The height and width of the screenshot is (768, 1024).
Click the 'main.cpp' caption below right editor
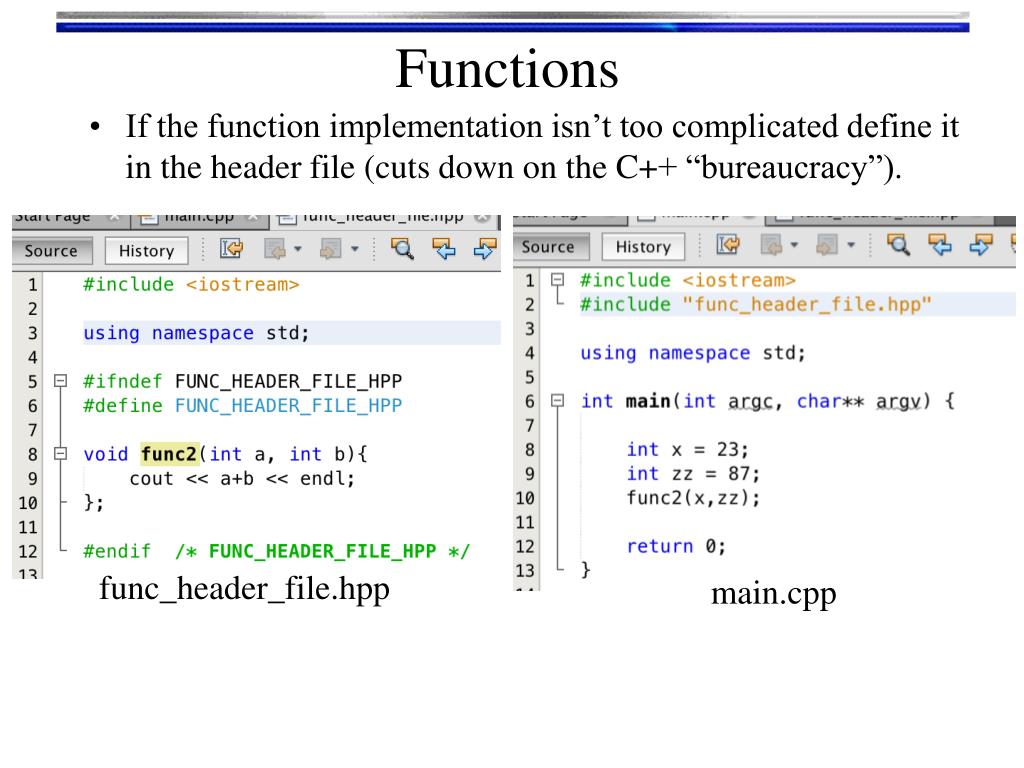pos(773,595)
